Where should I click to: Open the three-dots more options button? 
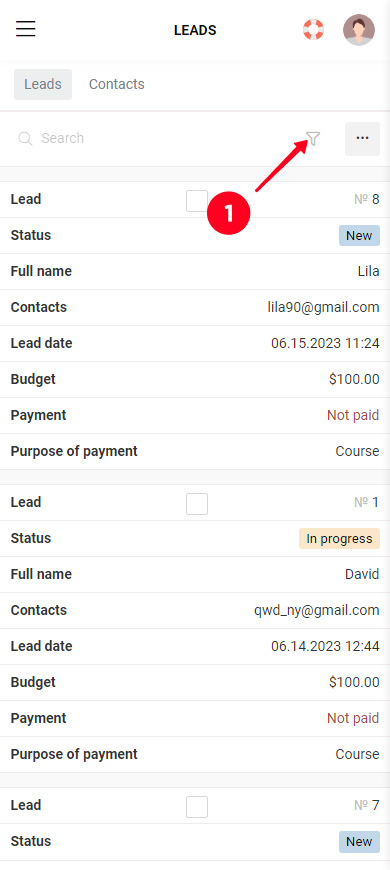tap(362, 139)
